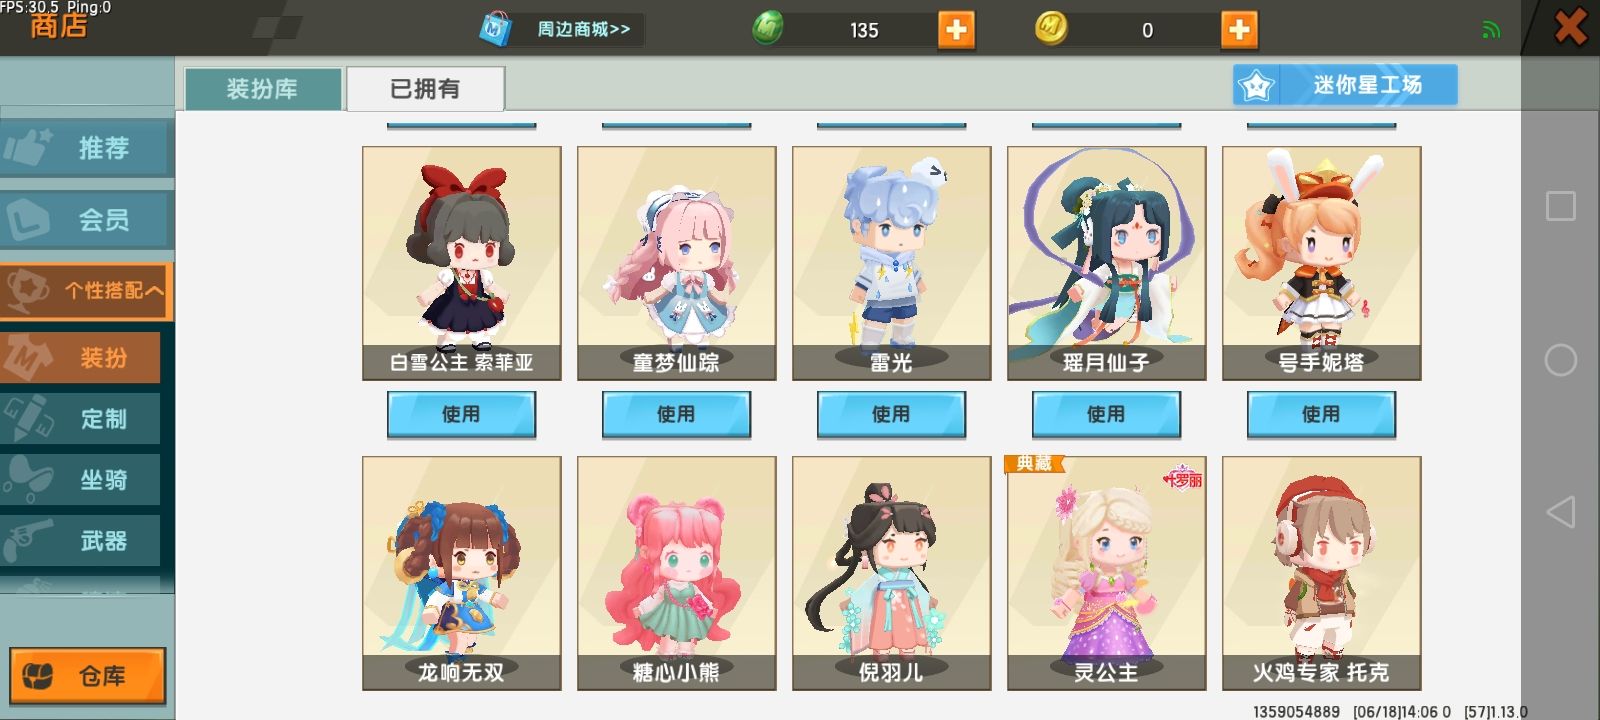Add more gold coins with plus
The width and height of the screenshot is (1600, 720).
pos(1239,30)
